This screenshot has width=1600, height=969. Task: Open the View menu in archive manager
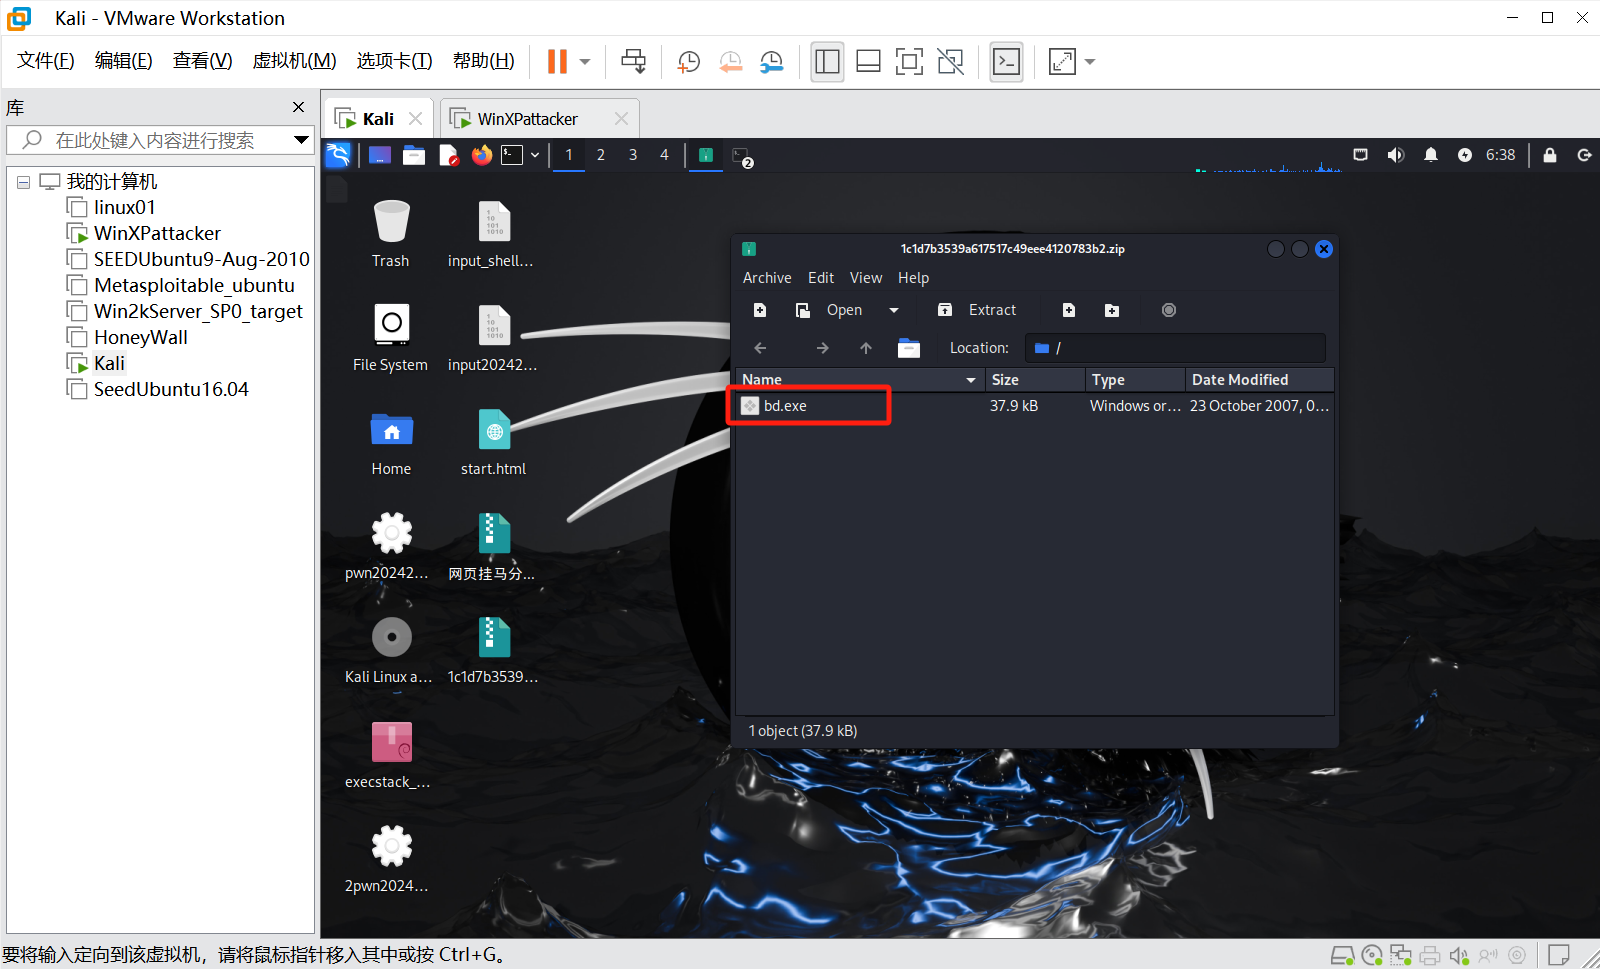pyautogui.click(x=866, y=278)
